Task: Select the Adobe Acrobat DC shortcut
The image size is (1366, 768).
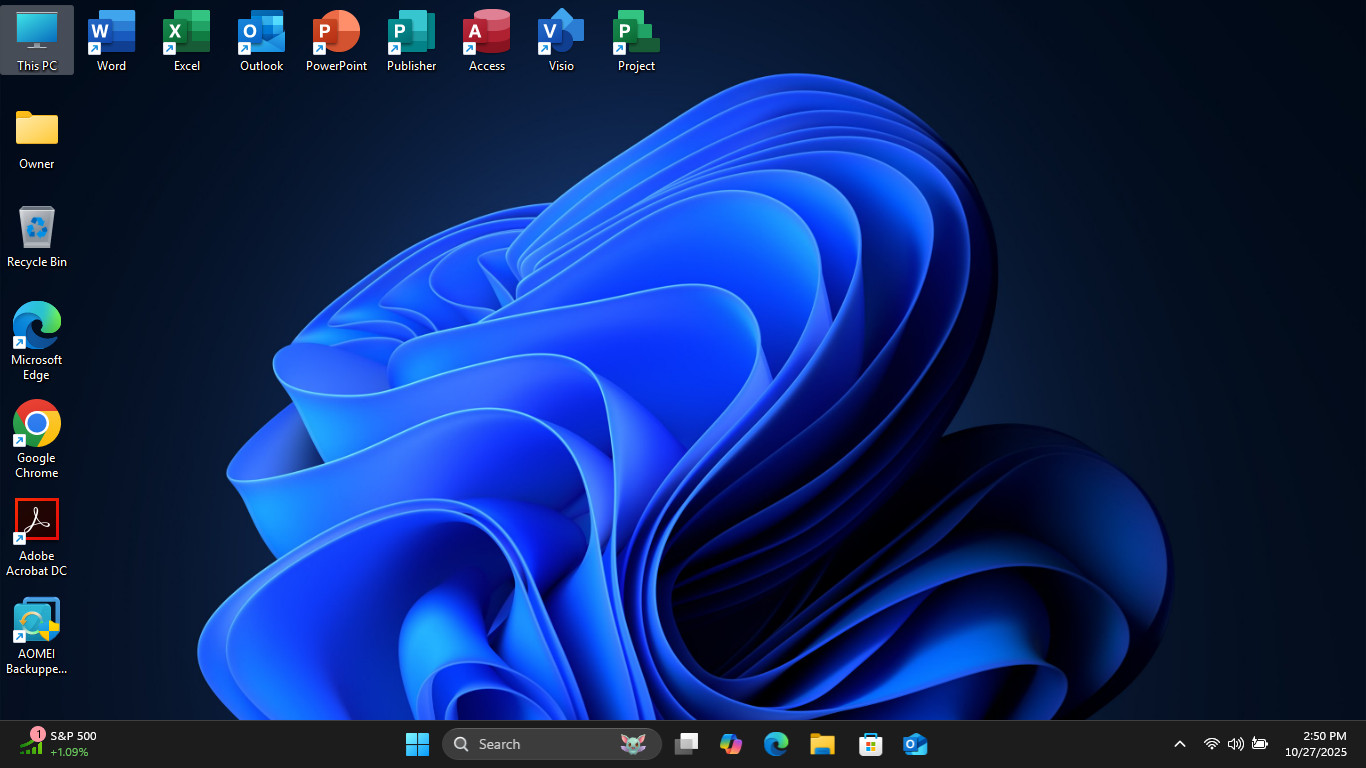Action: point(37,538)
